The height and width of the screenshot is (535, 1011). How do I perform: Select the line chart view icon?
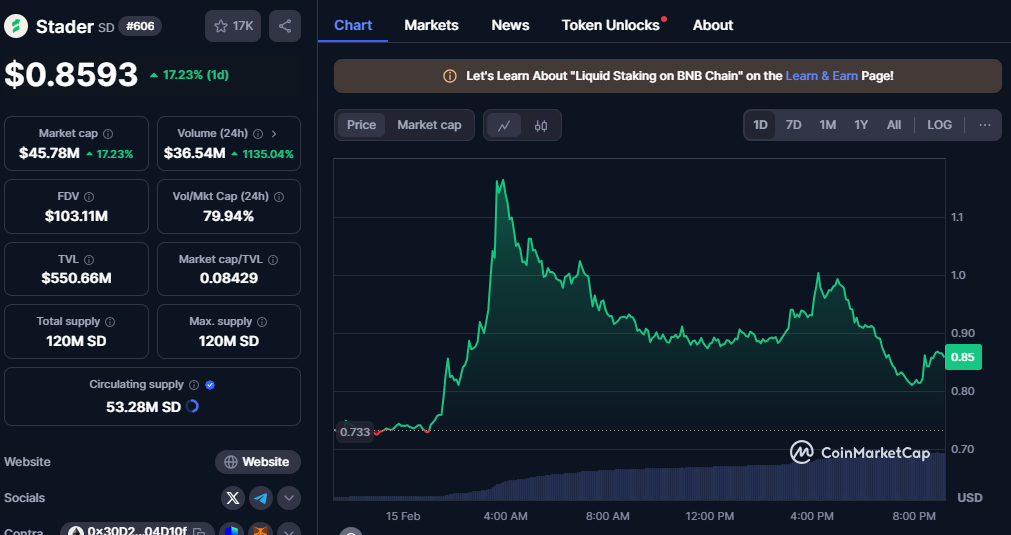coord(504,125)
